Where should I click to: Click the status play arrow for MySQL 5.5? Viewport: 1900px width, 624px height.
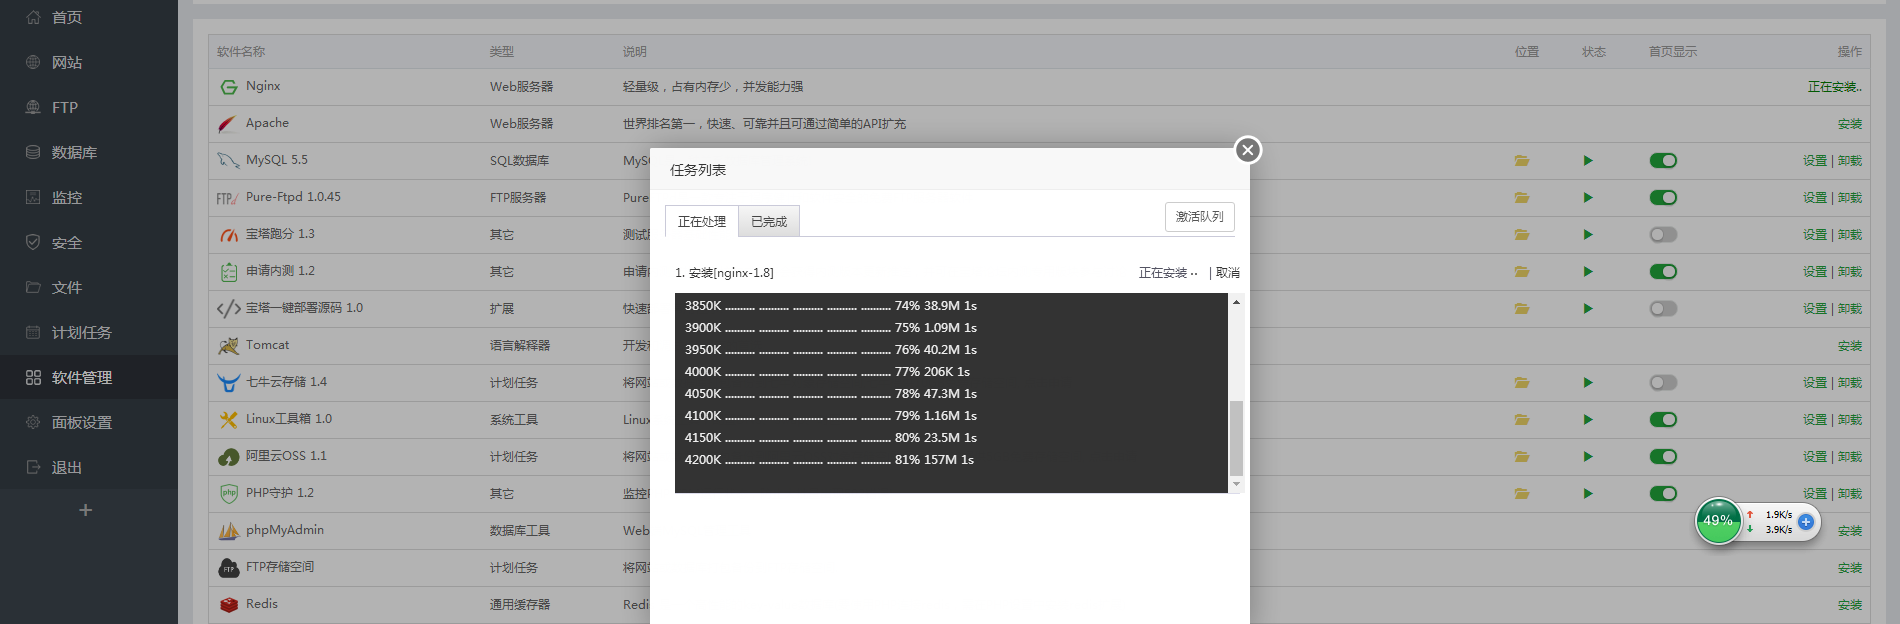coord(1588,160)
